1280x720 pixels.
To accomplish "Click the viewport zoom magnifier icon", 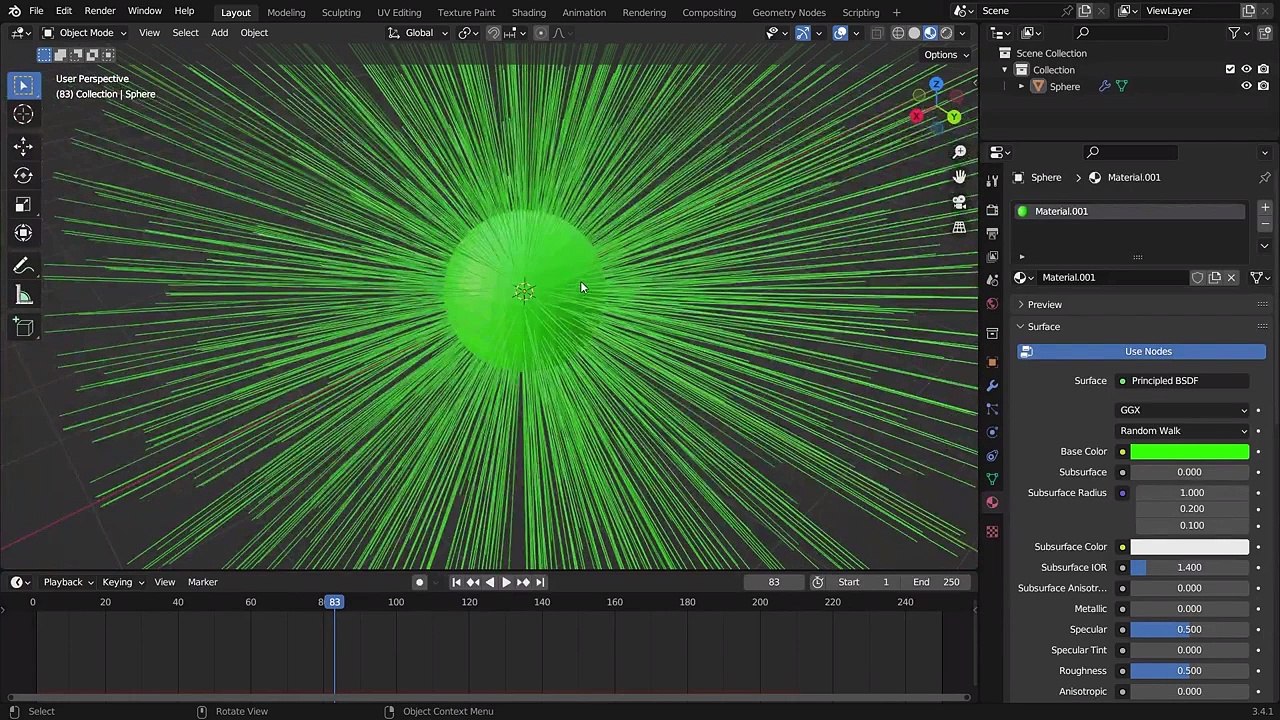I will coord(959,152).
